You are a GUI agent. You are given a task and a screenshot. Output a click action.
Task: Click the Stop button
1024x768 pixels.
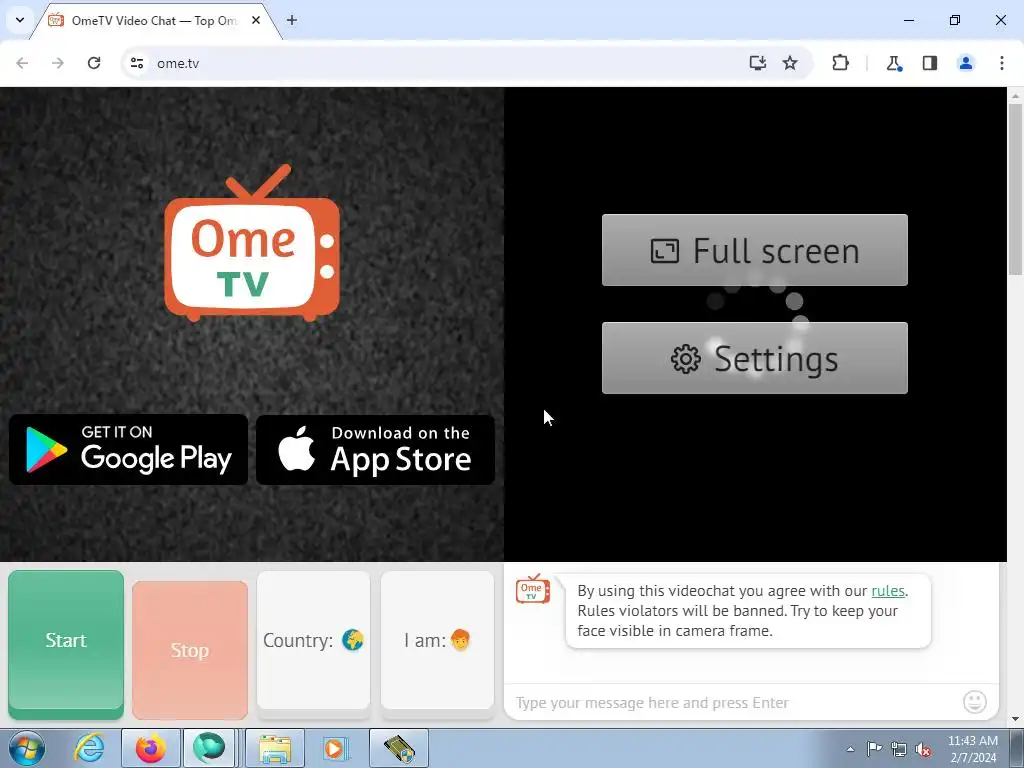(189, 650)
